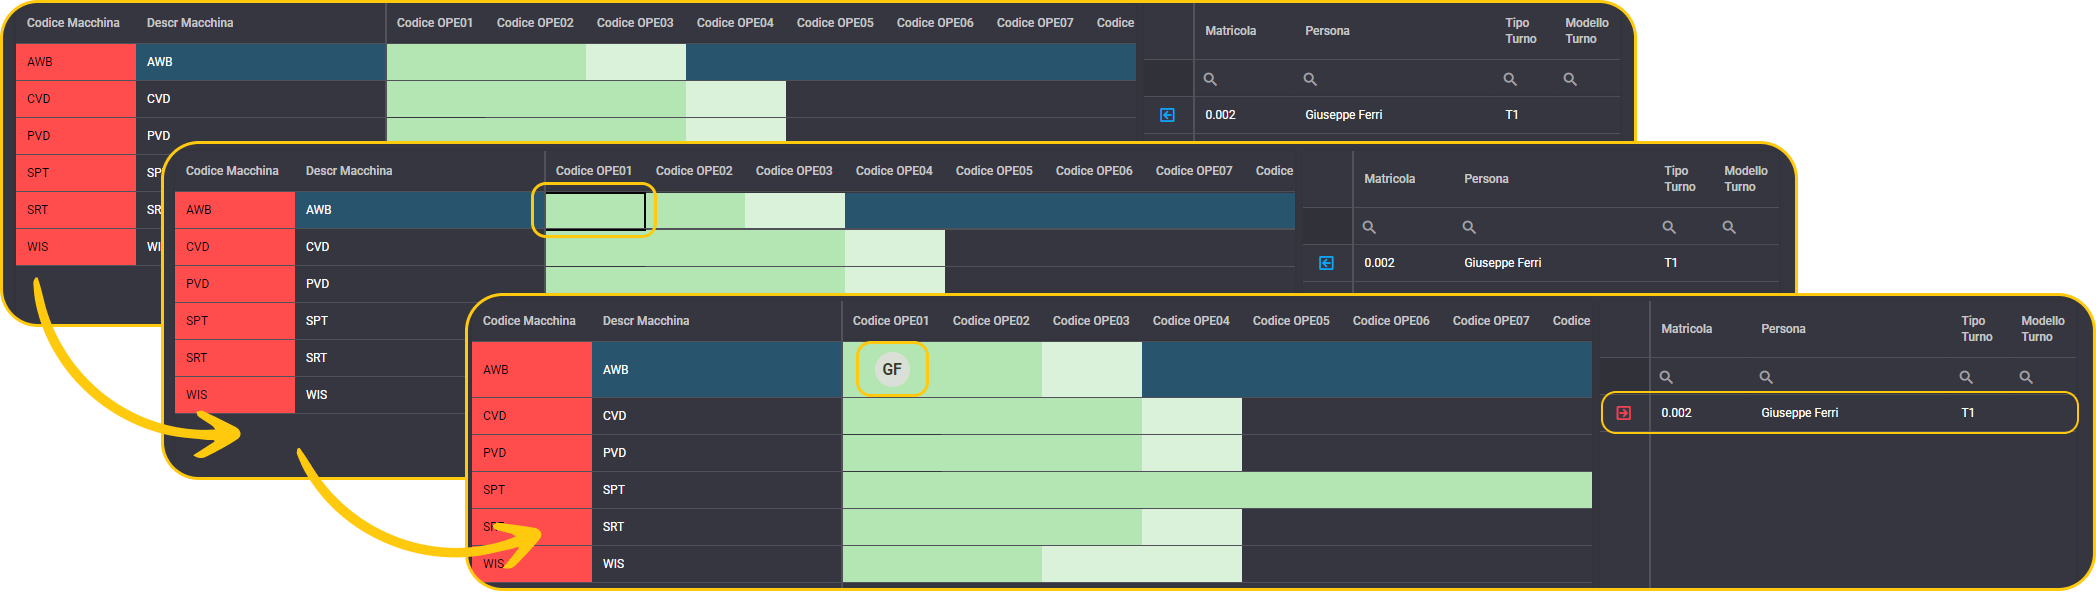Open the Matricola search filter in the back panel

click(1210, 79)
